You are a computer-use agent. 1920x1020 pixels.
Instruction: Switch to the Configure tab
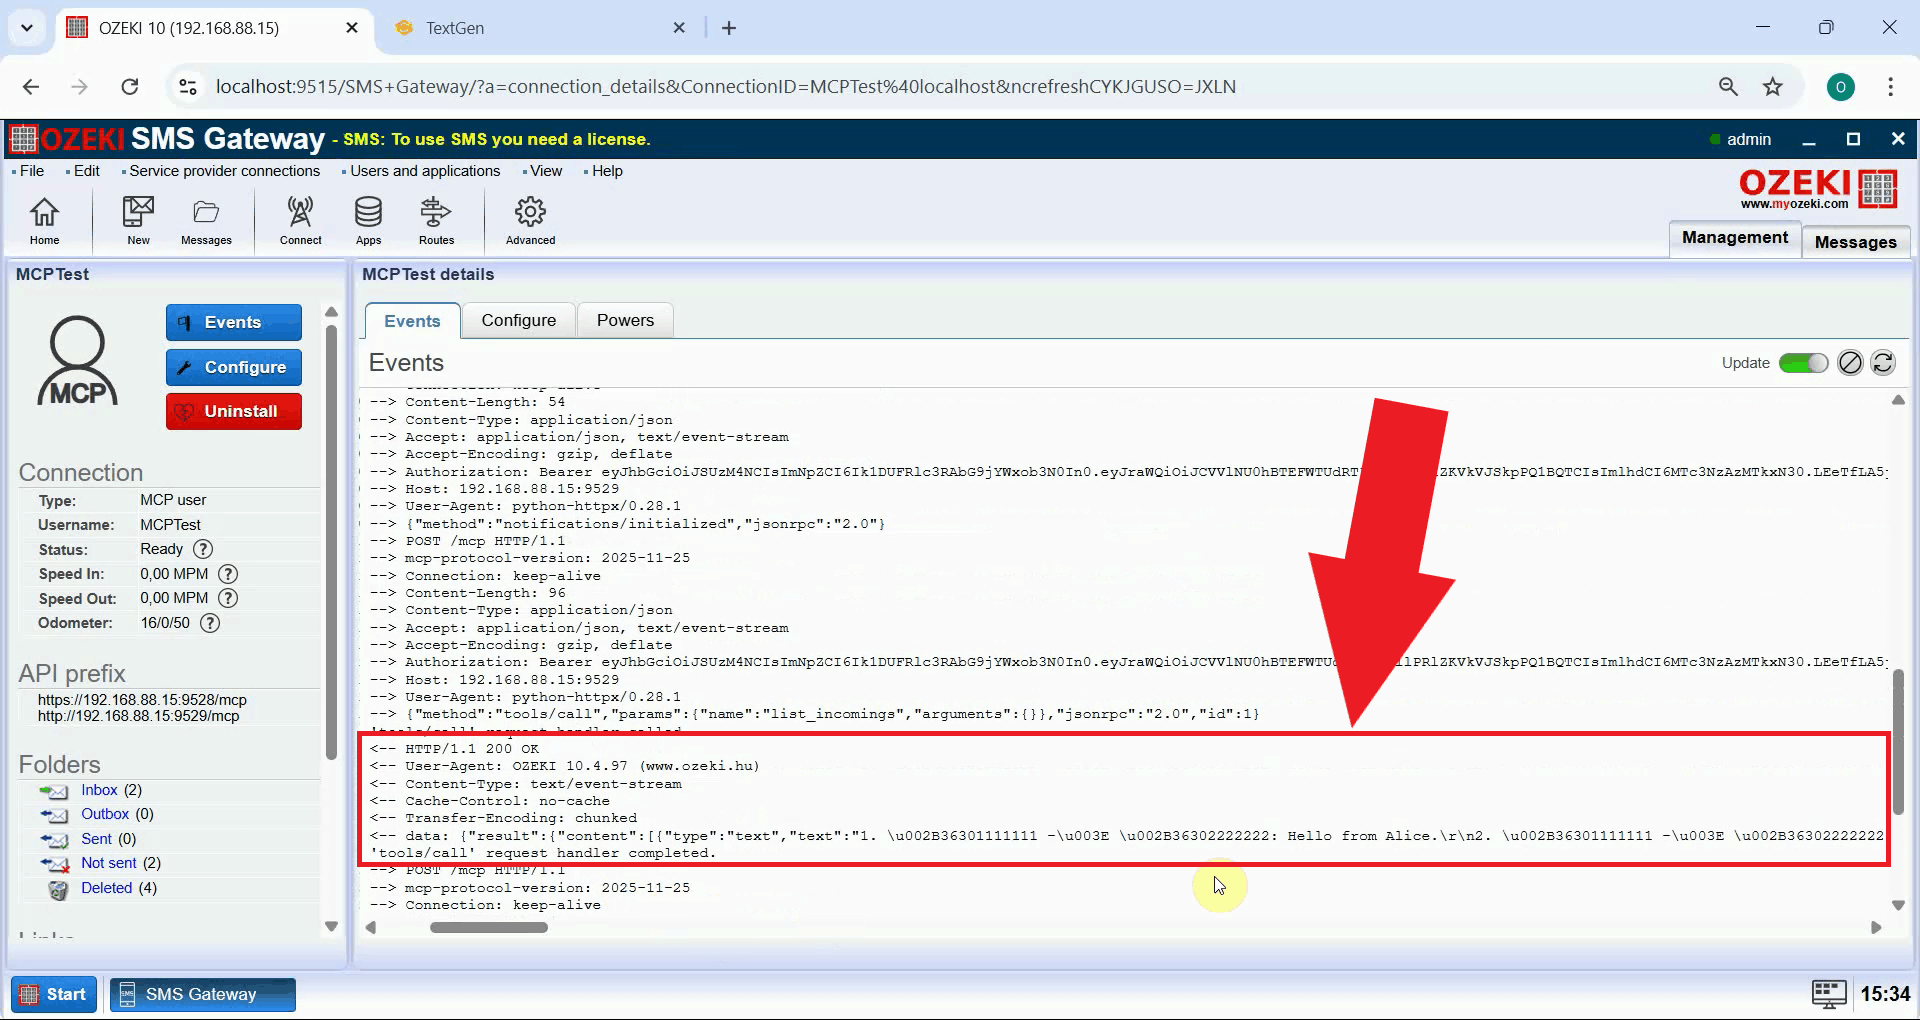[x=518, y=320]
